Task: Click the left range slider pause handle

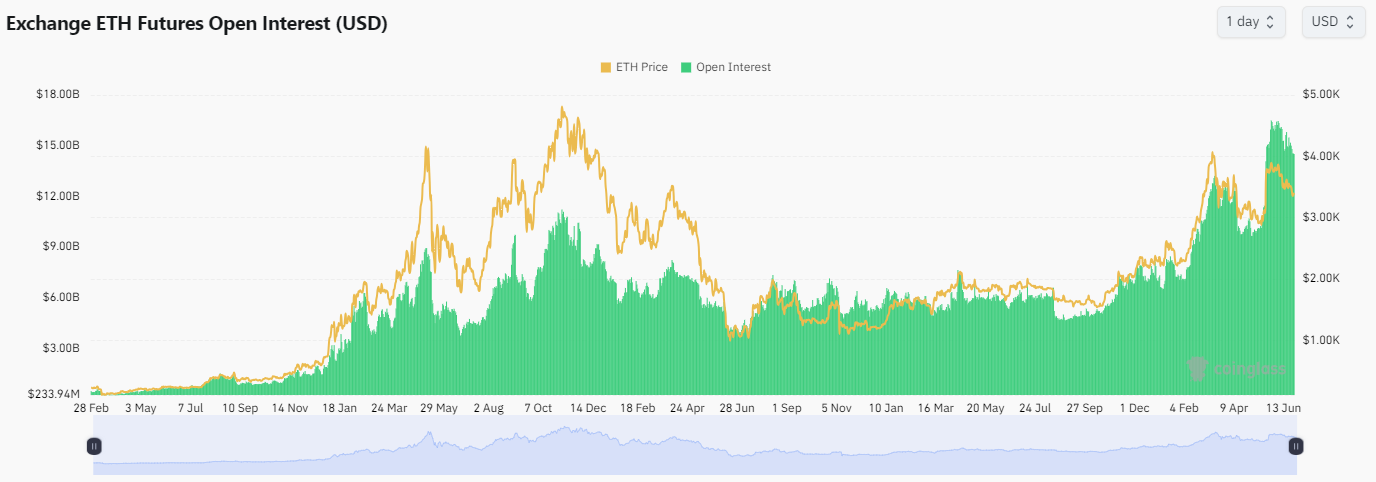Action: tap(94, 446)
